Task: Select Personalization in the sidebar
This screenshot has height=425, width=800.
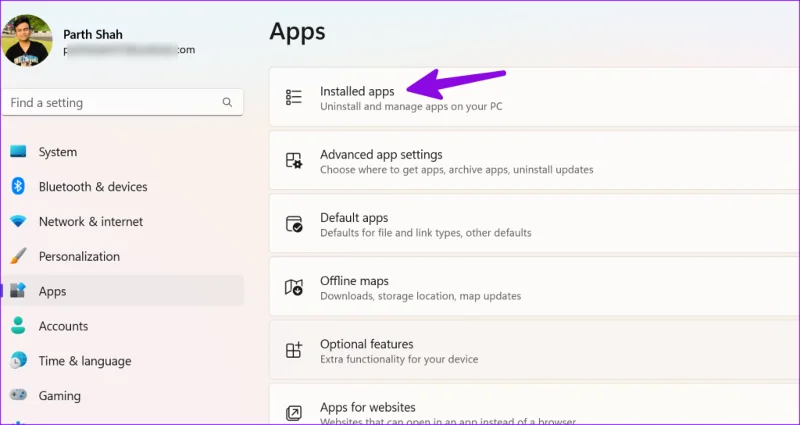Action: click(122, 256)
